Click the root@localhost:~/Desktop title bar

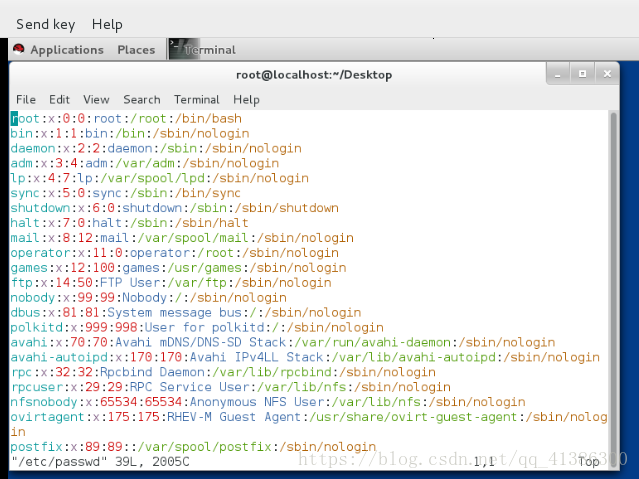[x=314, y=75]
